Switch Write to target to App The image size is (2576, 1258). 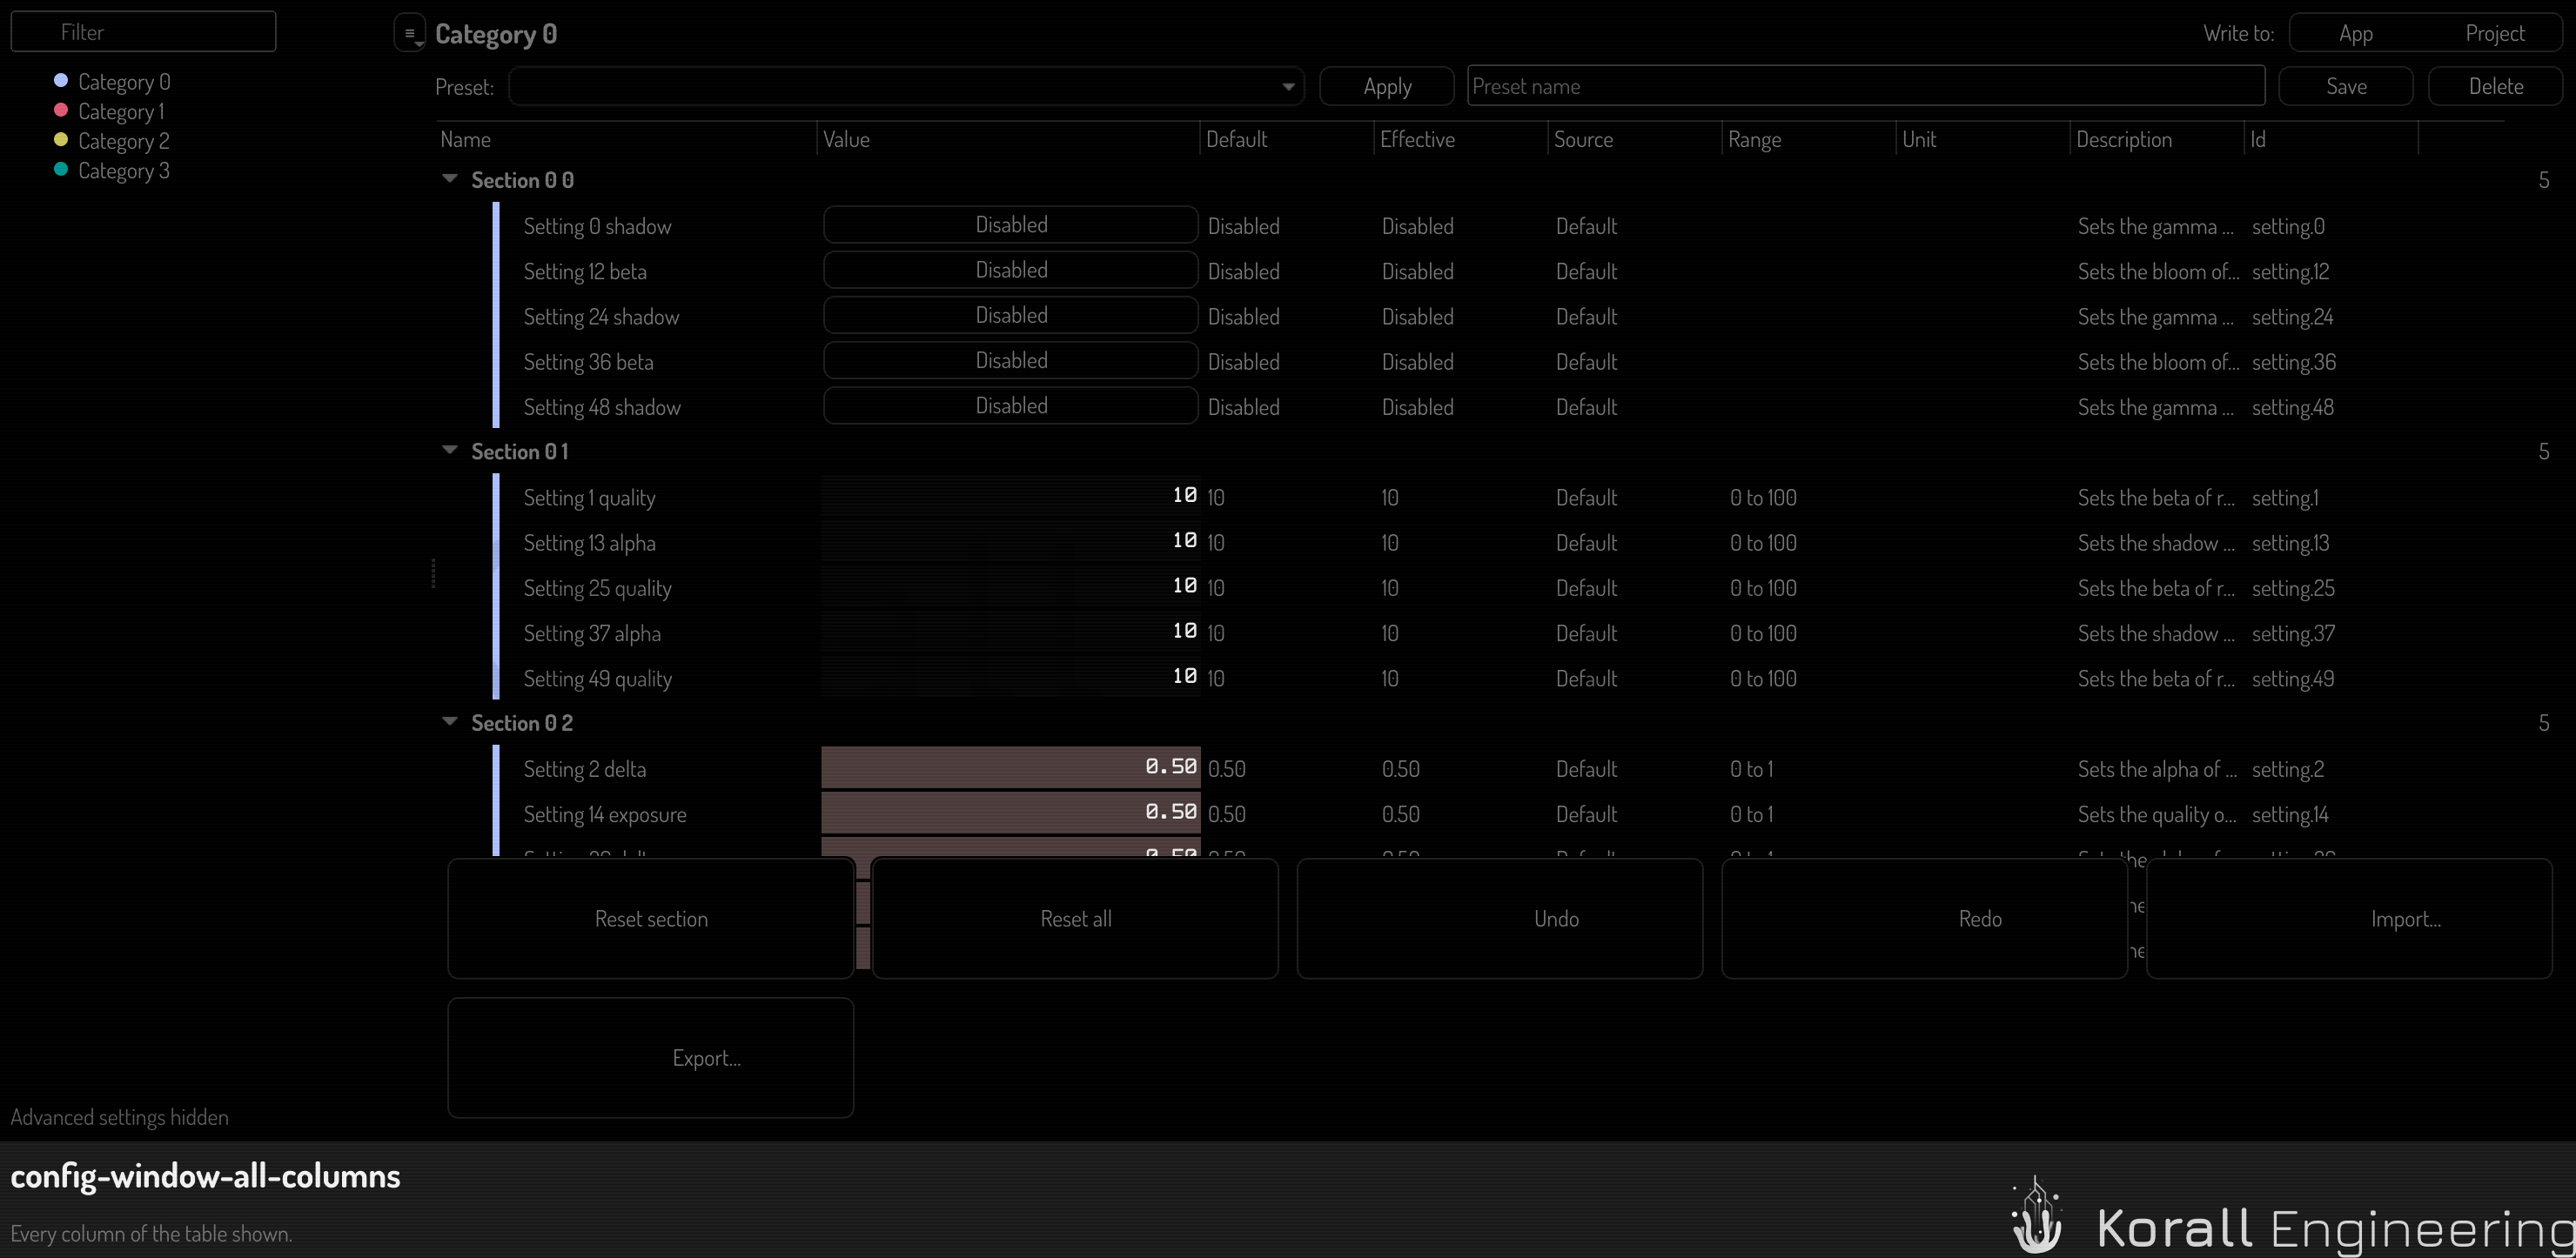point(2355,33)
